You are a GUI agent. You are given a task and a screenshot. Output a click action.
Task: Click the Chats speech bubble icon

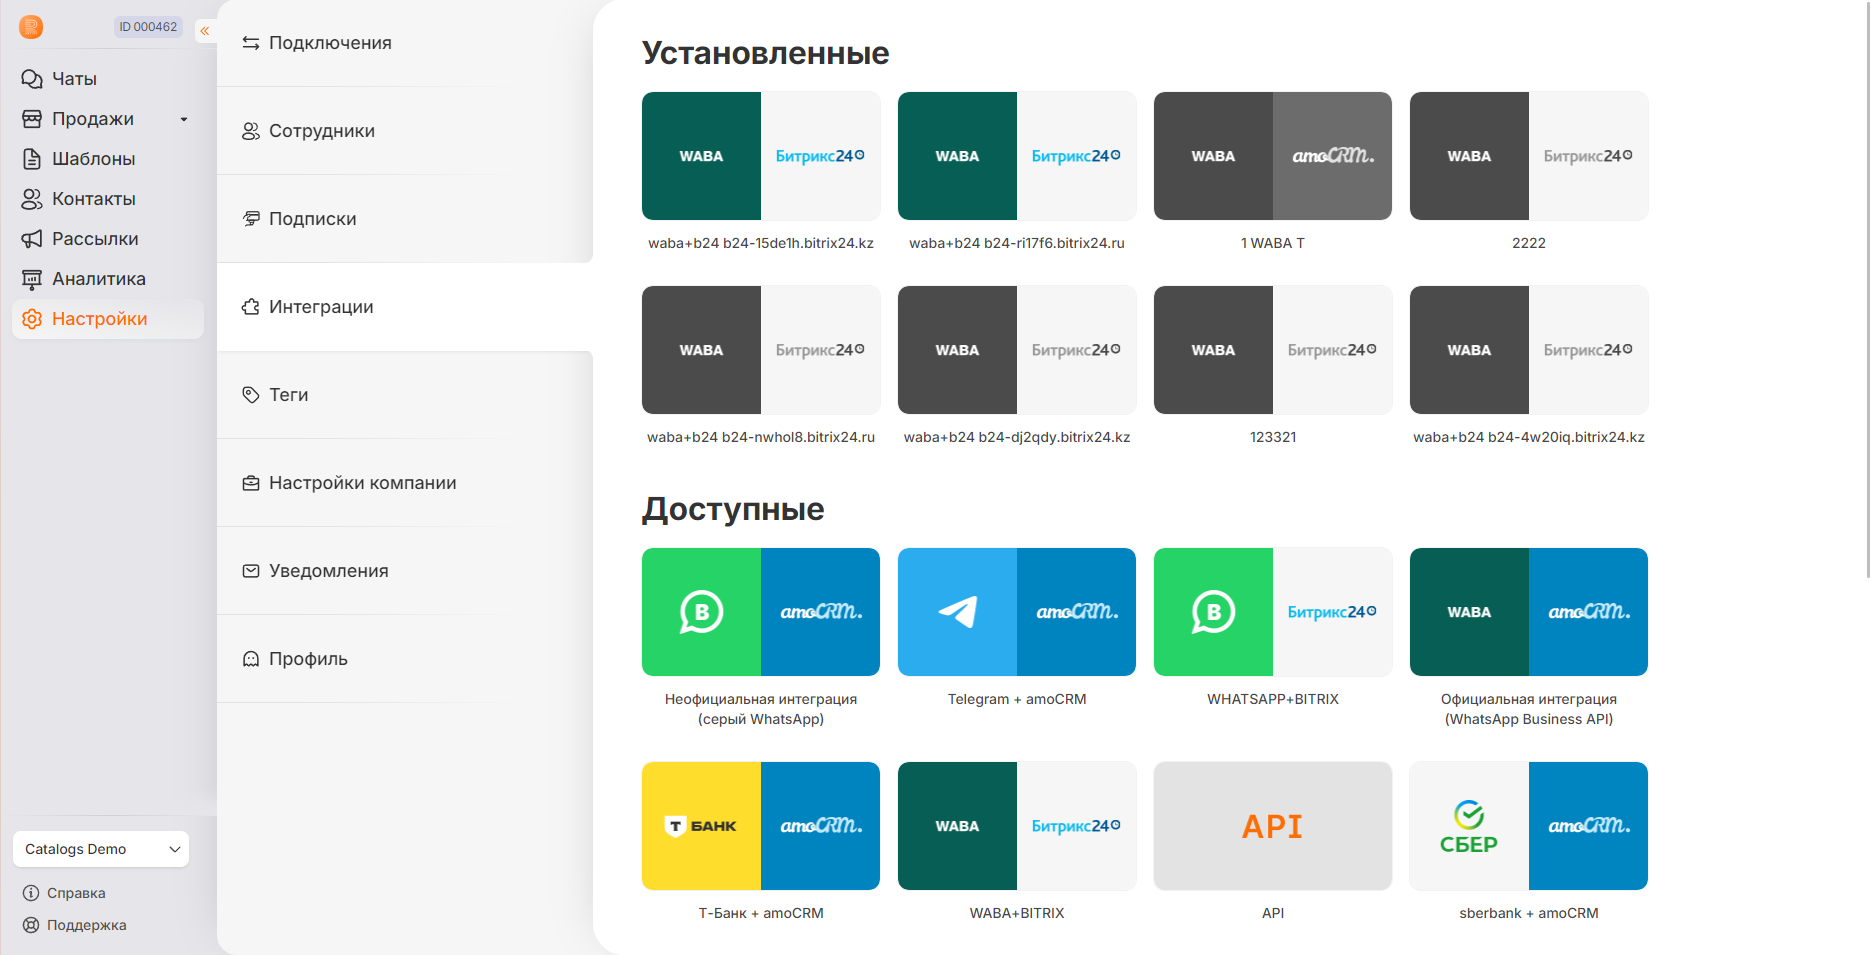tap(32, 79)
